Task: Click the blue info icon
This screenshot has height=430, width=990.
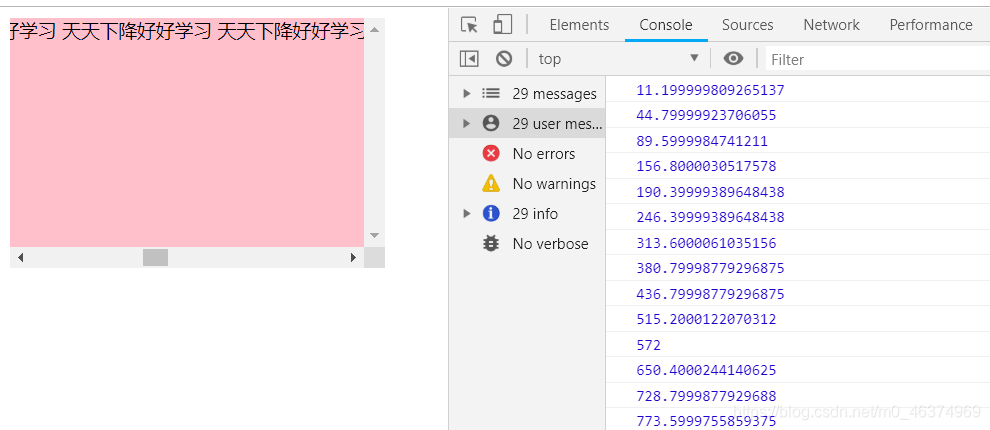Action: [x=491, y=213]
